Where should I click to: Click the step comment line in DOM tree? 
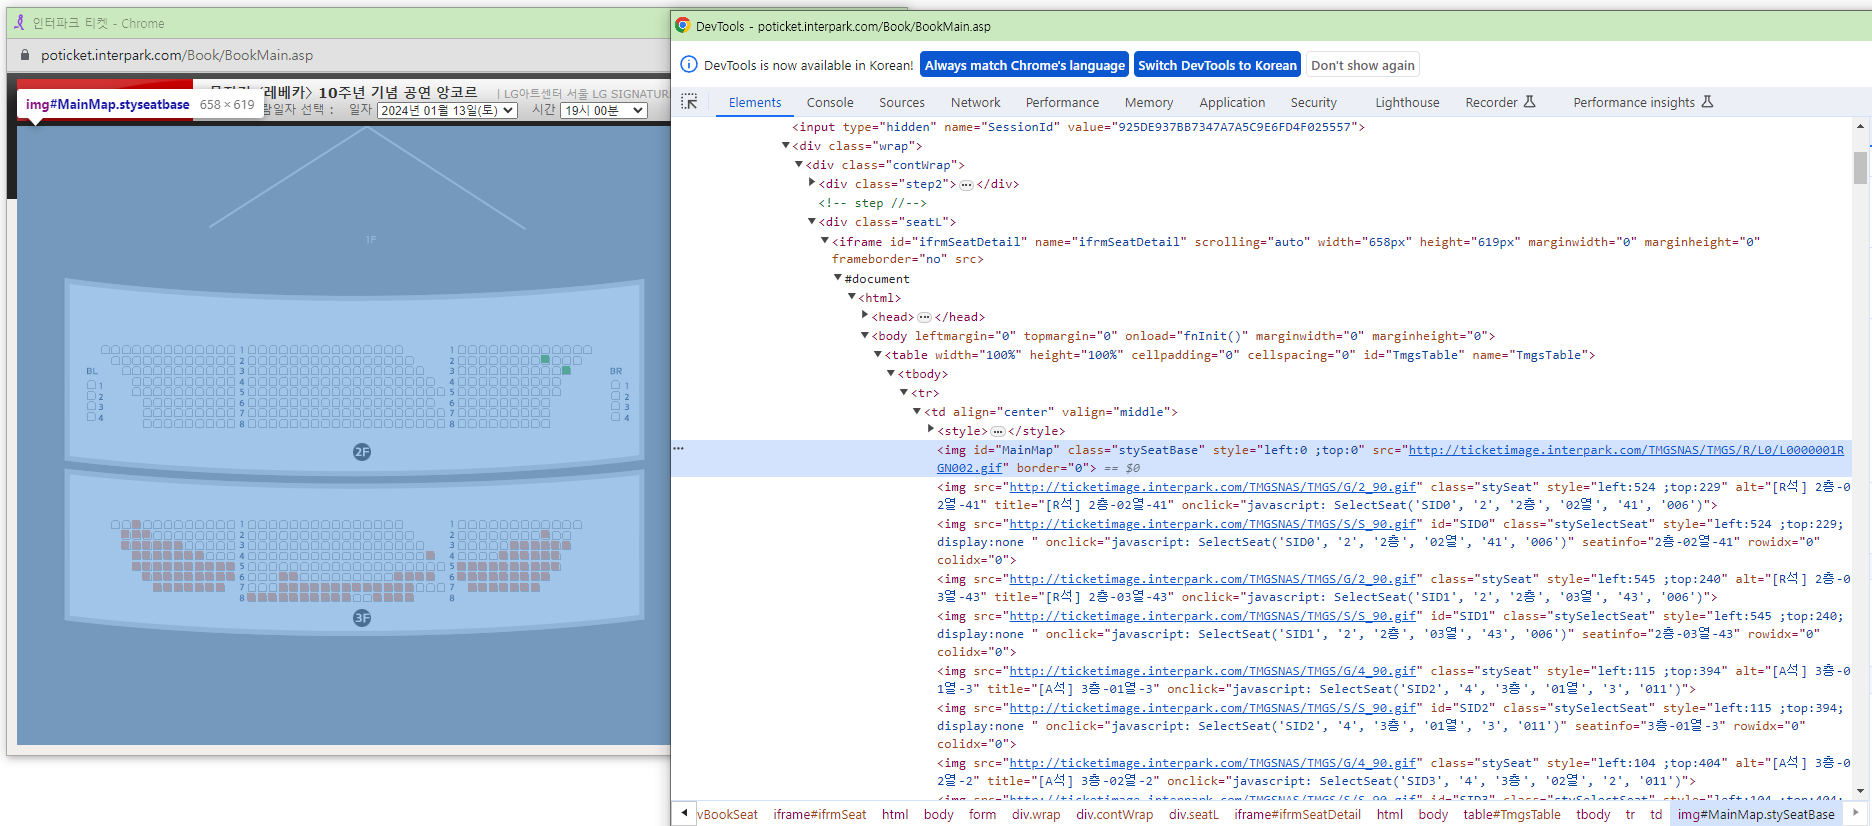pos(872,203)
